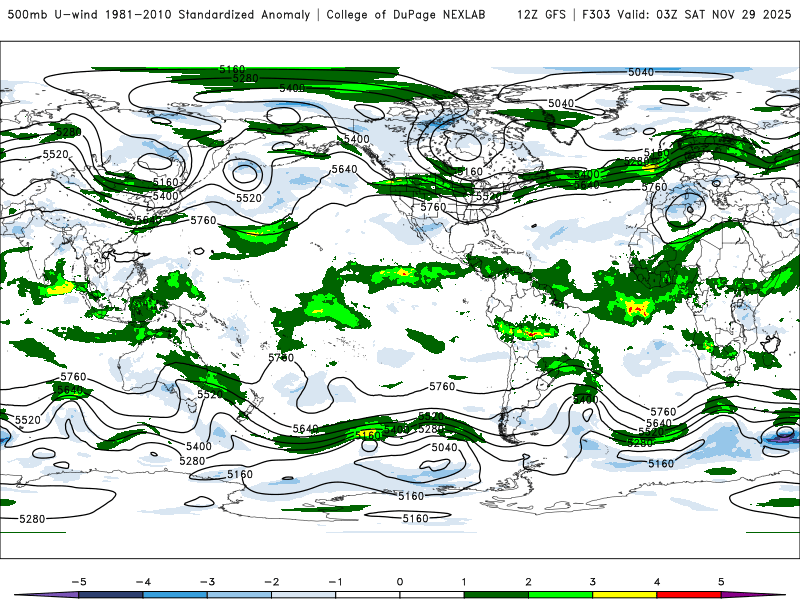The height and width of the screenshot is (600, 800).
Task: Click the yellow 3-to-4 color bar segment
Action: point(624,595)
